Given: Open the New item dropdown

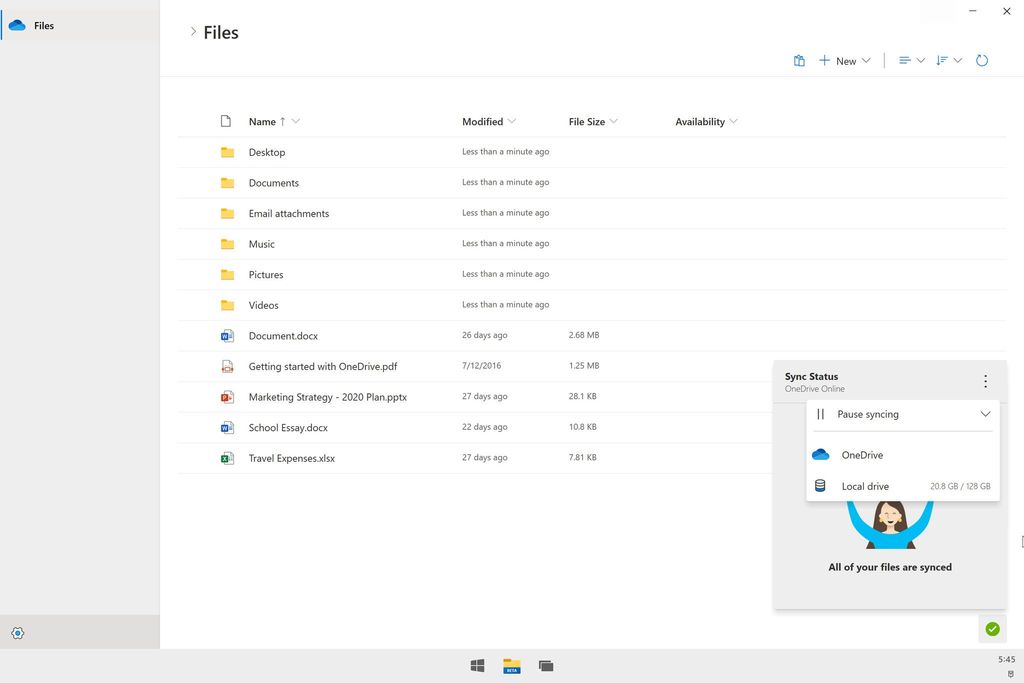Looking at the screenshot, I should 844,60.
